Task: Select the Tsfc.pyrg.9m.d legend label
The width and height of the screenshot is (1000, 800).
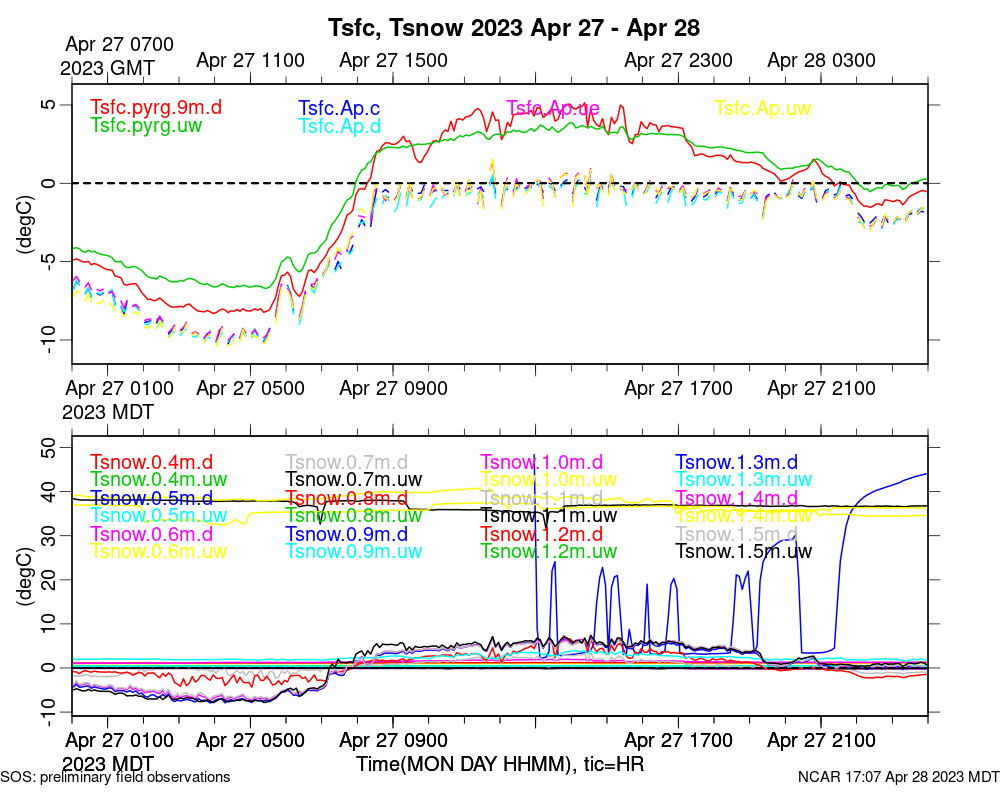Action: (x=156, y=107)
